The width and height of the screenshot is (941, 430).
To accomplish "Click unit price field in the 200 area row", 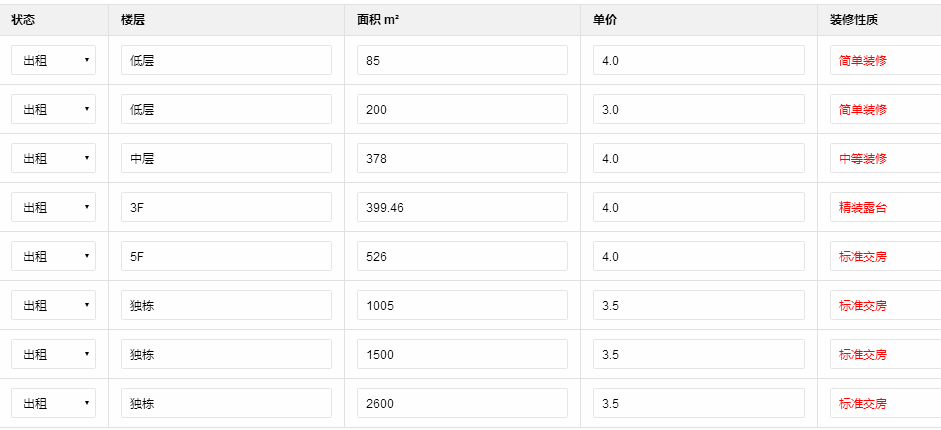I will click(x=698, y=109).
